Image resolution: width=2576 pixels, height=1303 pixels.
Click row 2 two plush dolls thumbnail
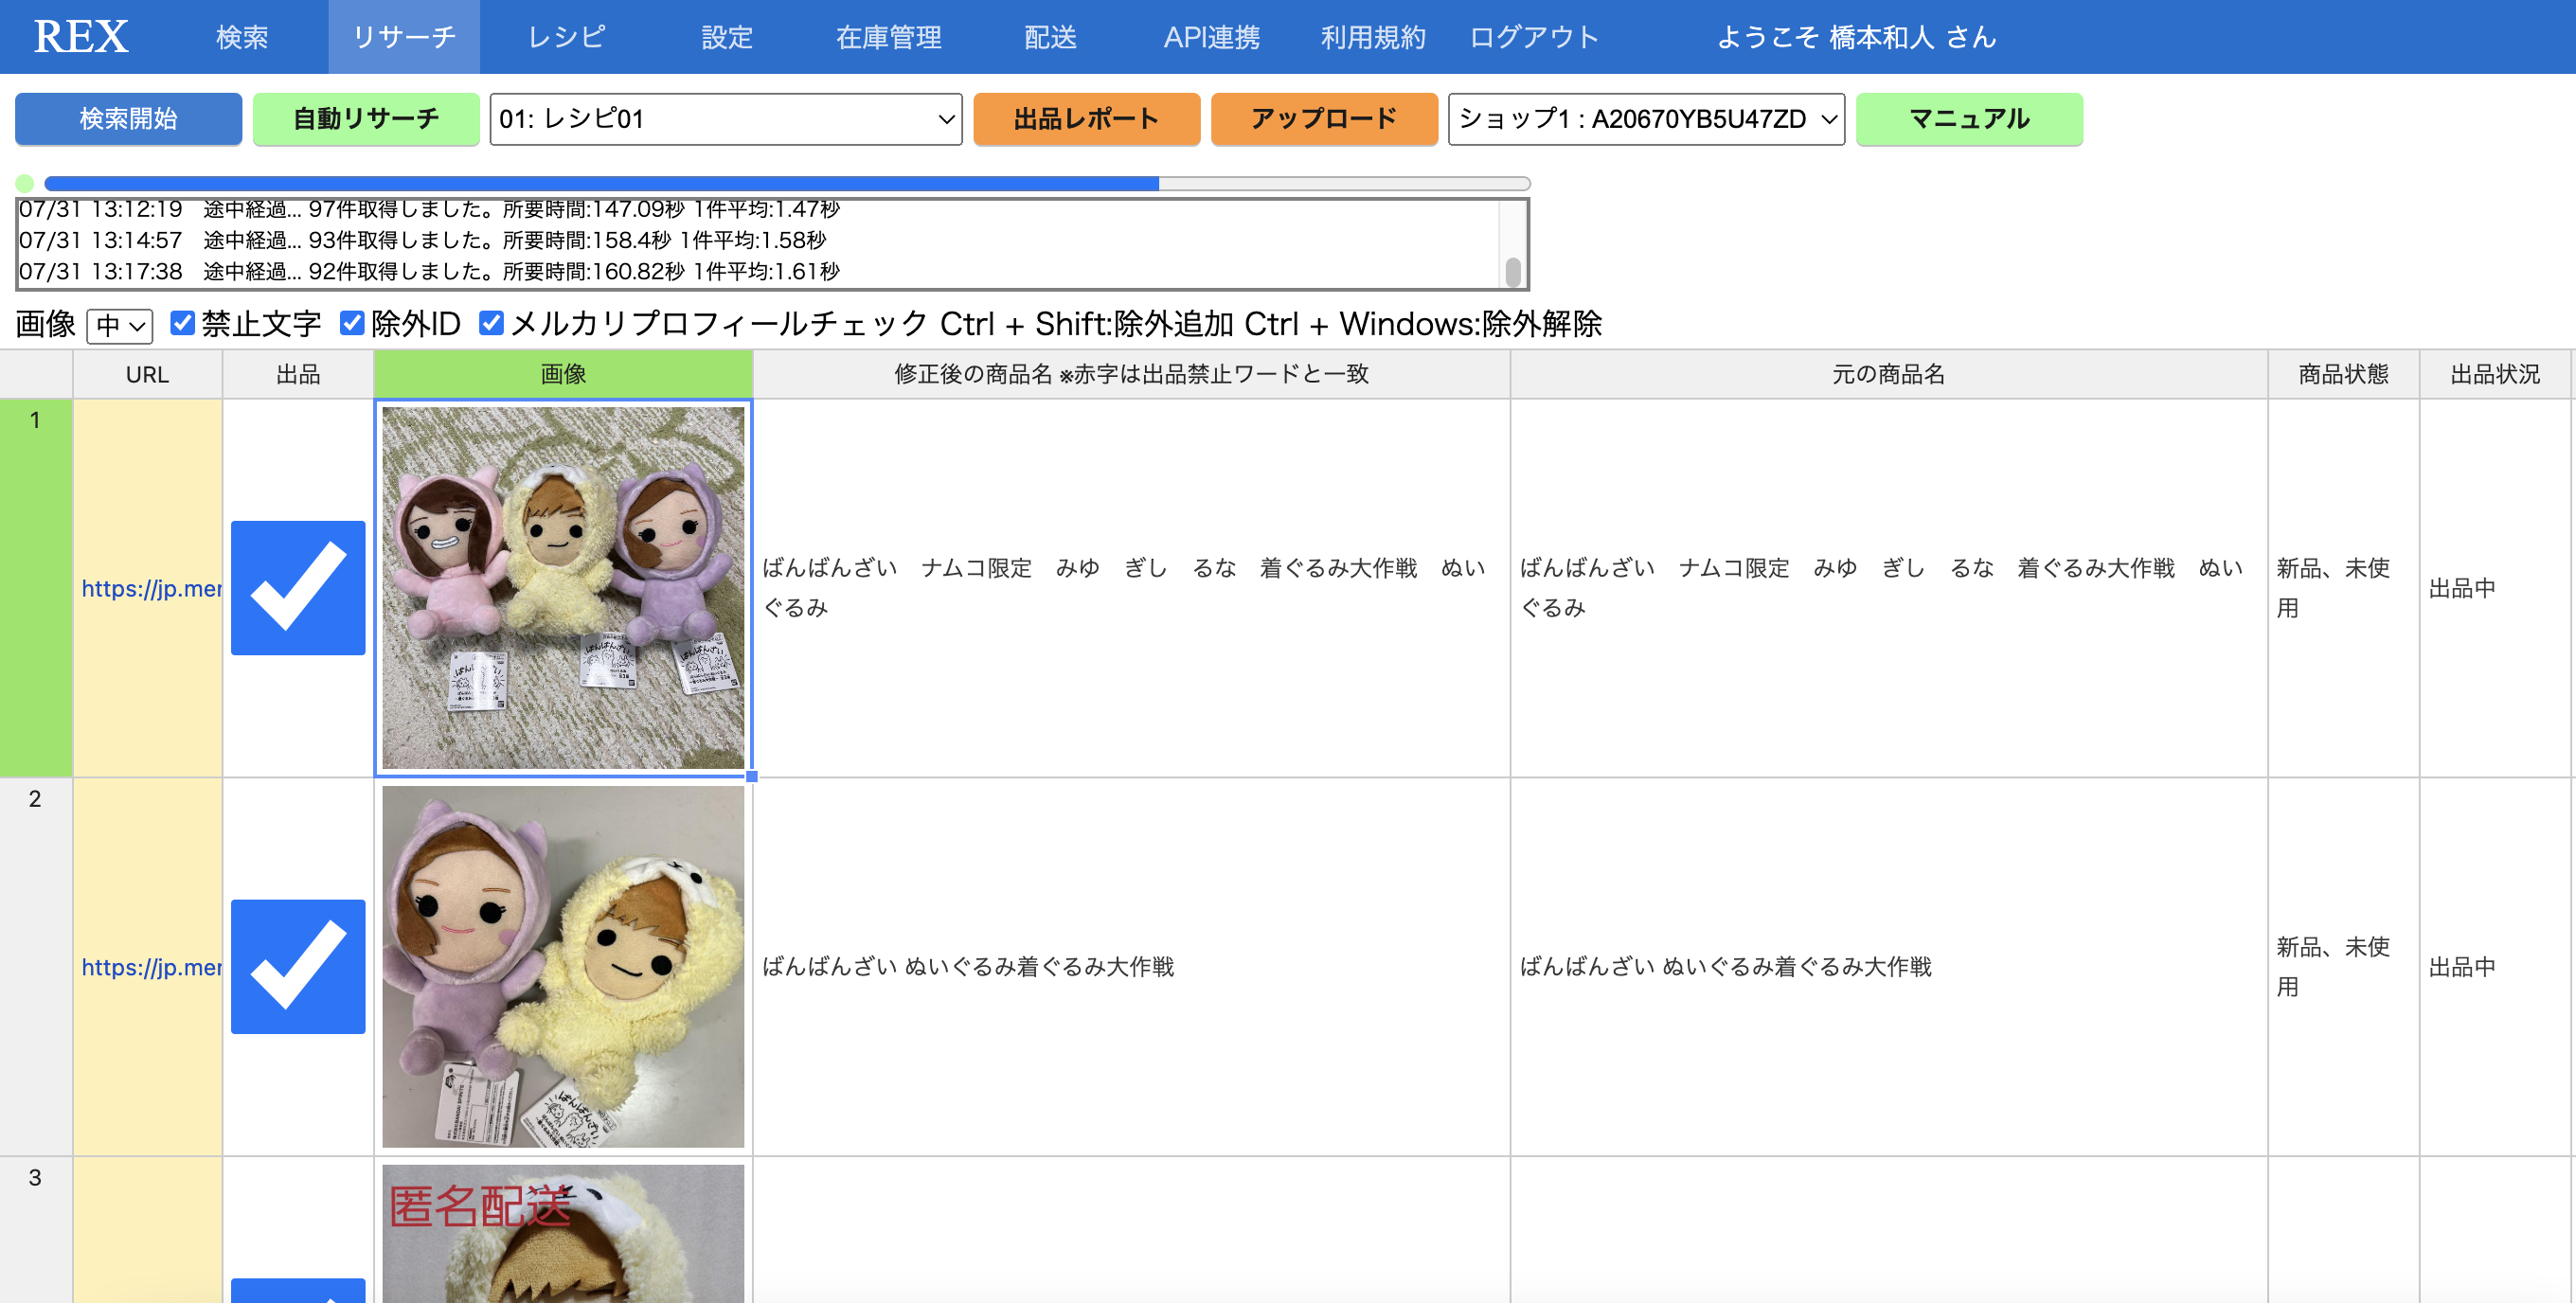click(x=563, y=967)
